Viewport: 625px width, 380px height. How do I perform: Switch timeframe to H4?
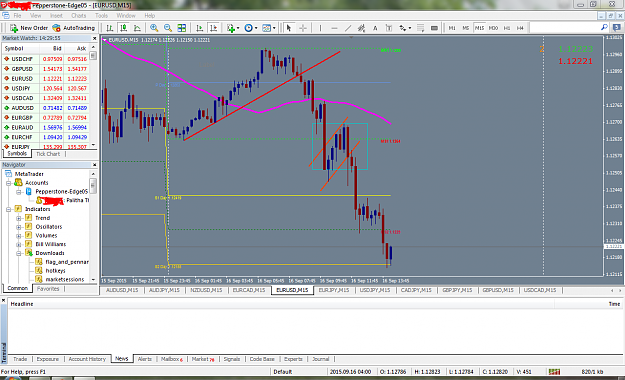(520, 28)
